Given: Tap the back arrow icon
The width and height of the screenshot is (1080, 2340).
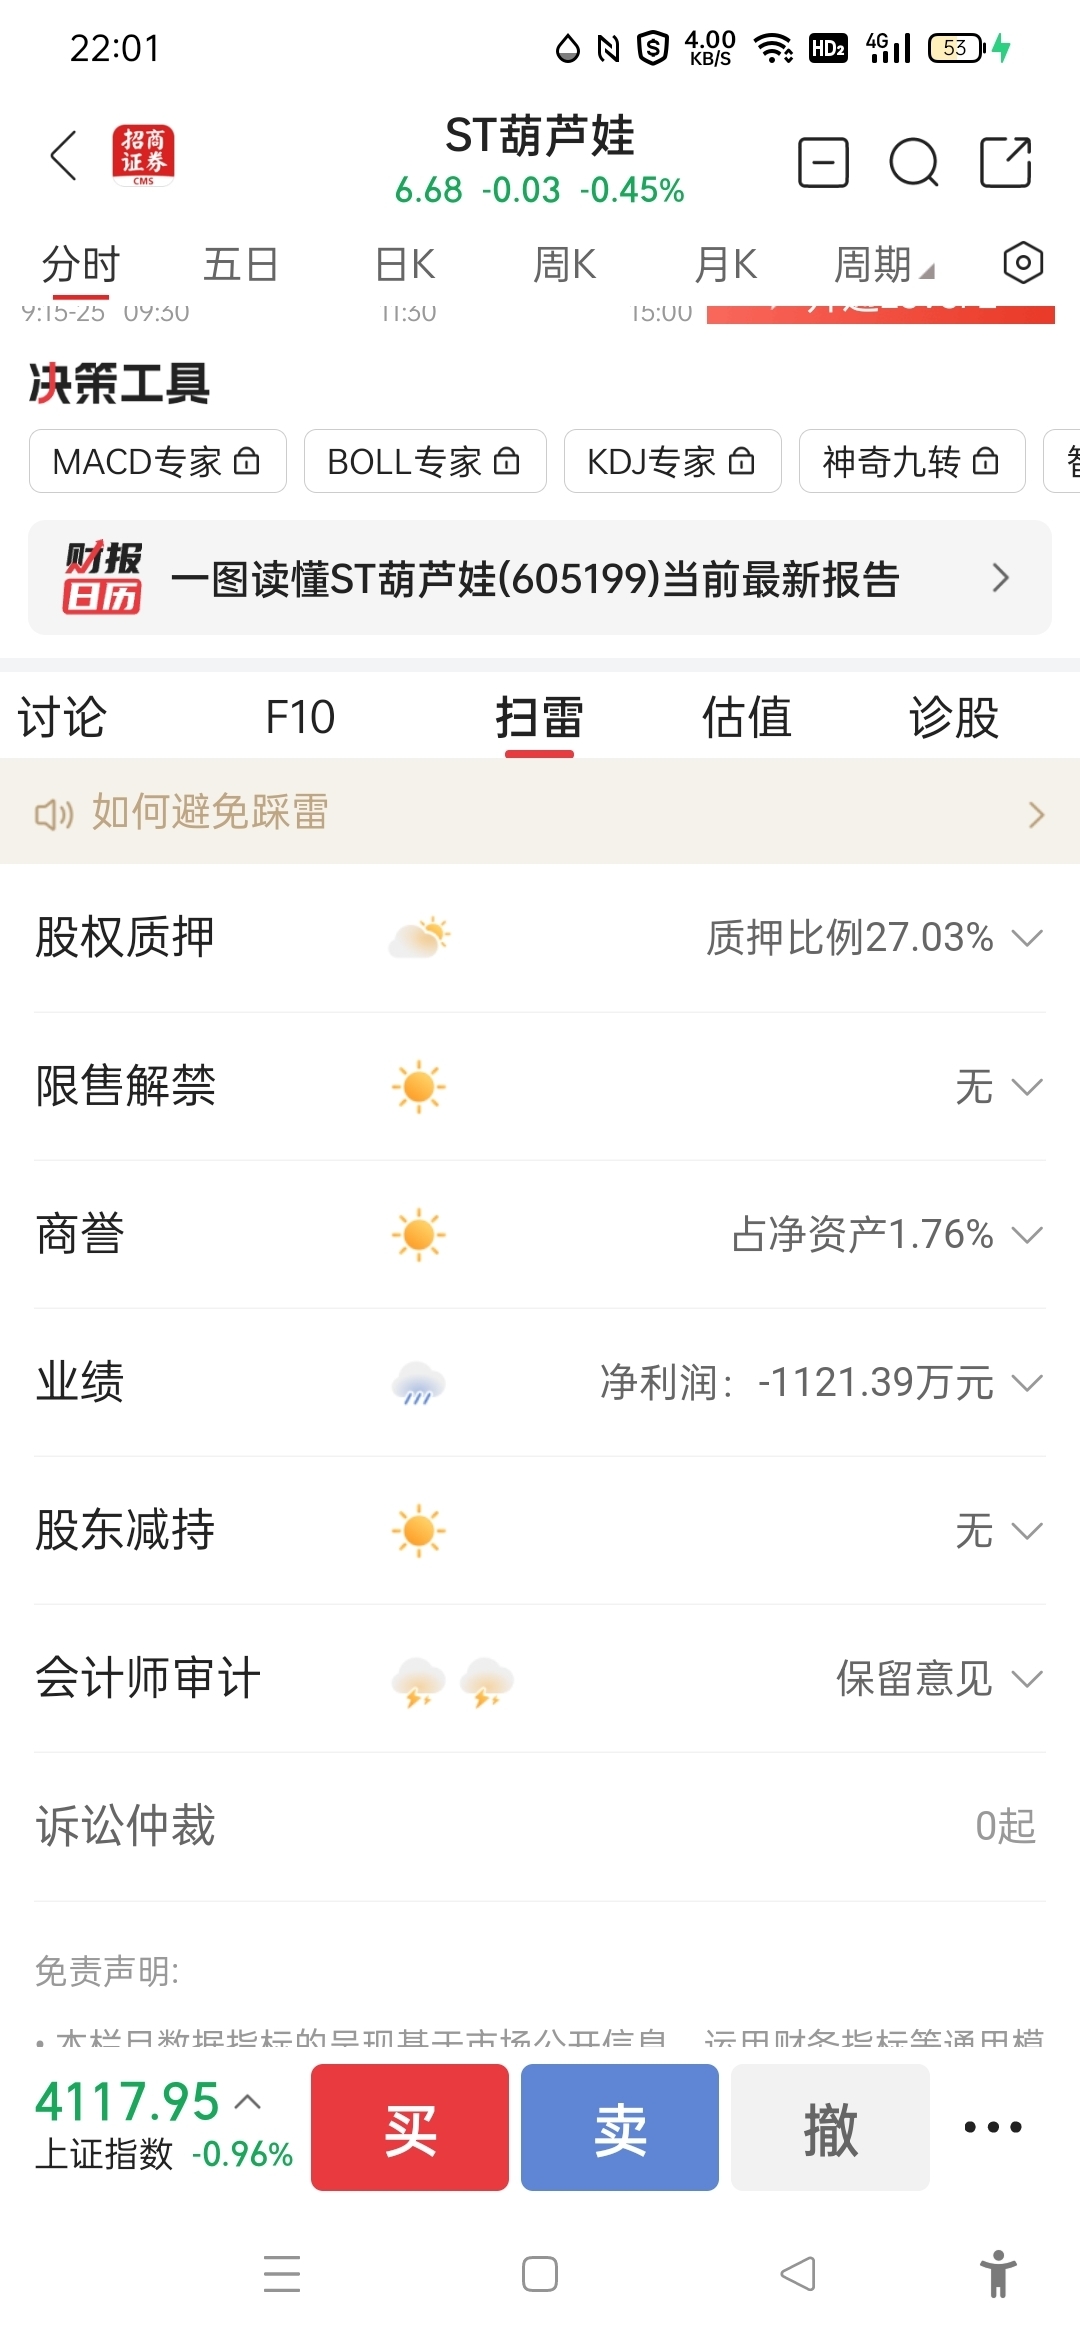Looking at the screenshot, I should [x=64, y=156].
